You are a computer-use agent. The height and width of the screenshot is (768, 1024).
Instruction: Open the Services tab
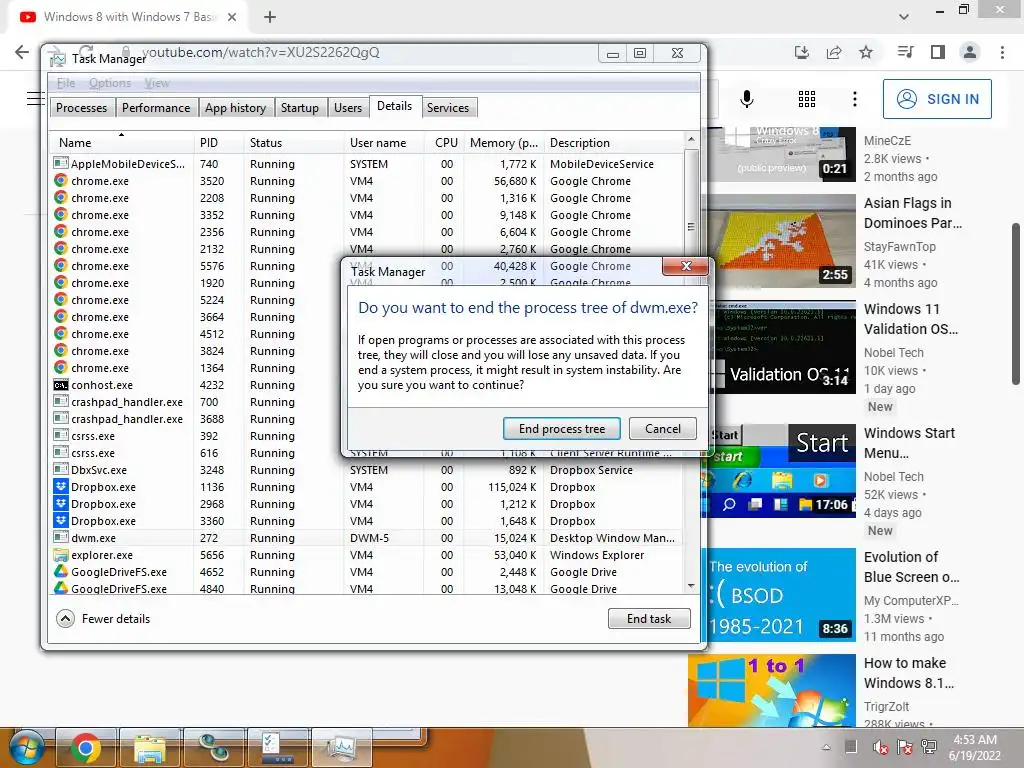pyautogui.click(x=448, y=108)
